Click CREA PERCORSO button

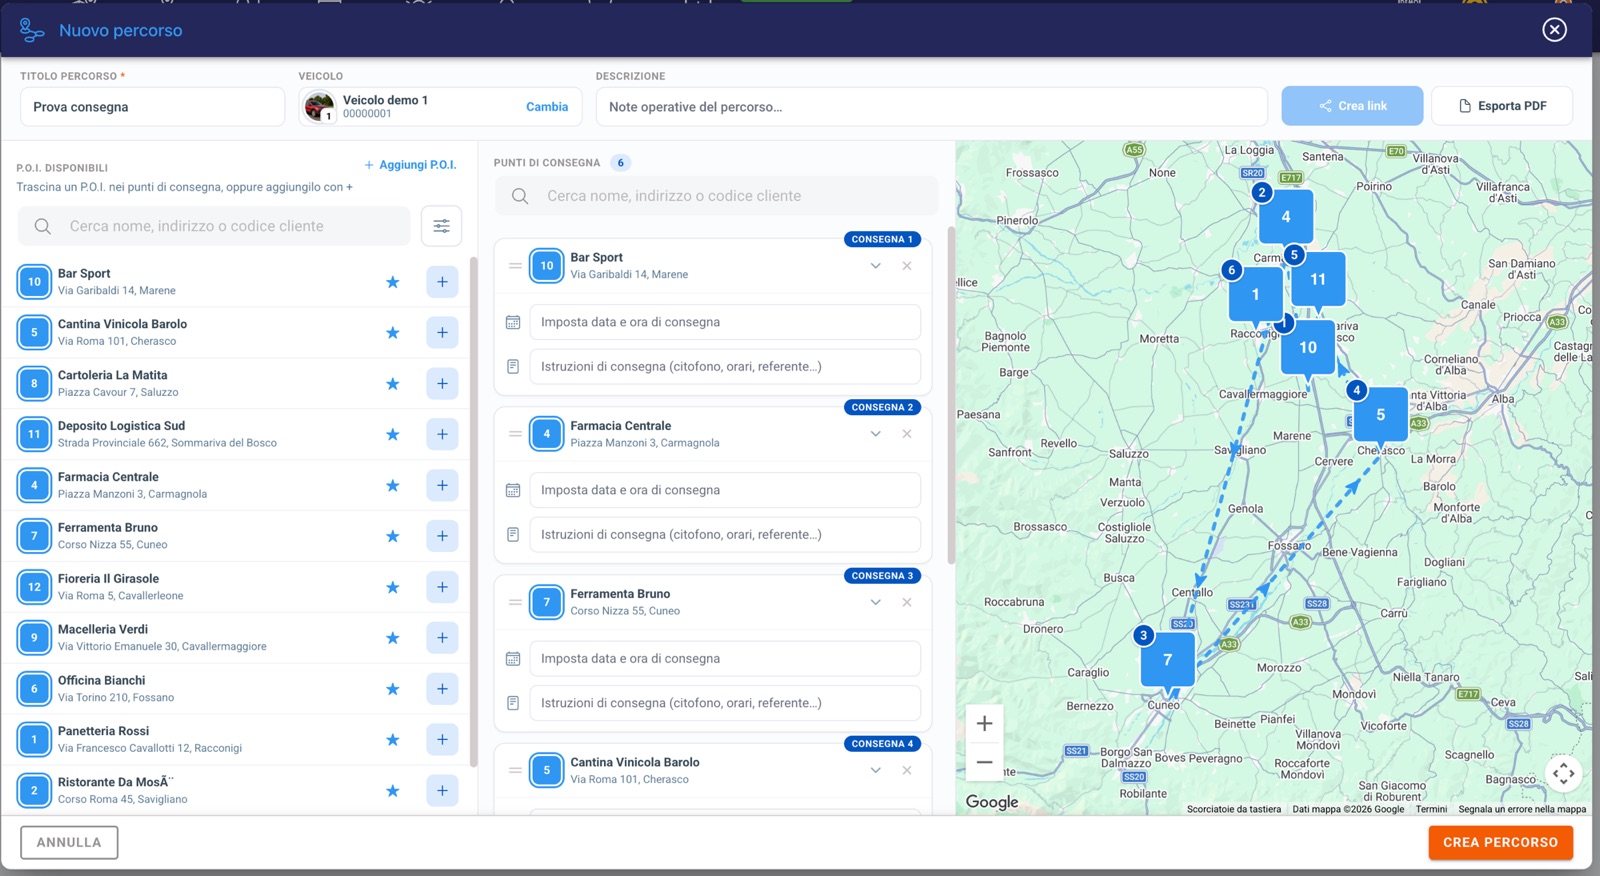1500,842
